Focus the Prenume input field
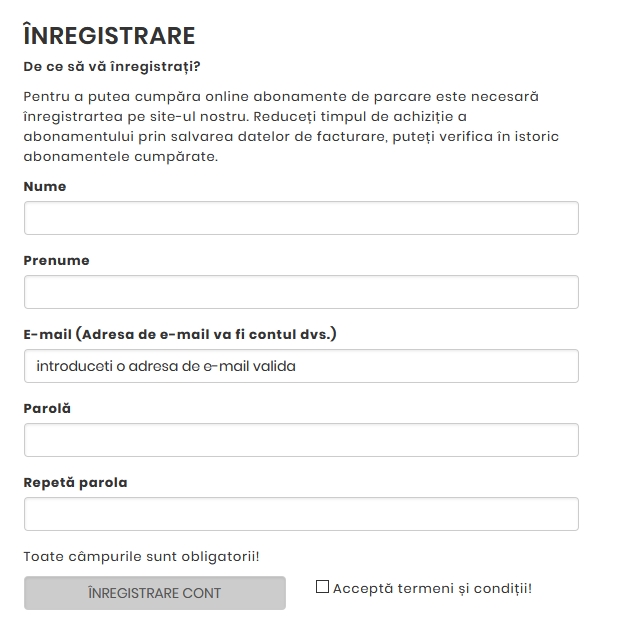 [301, 292]
